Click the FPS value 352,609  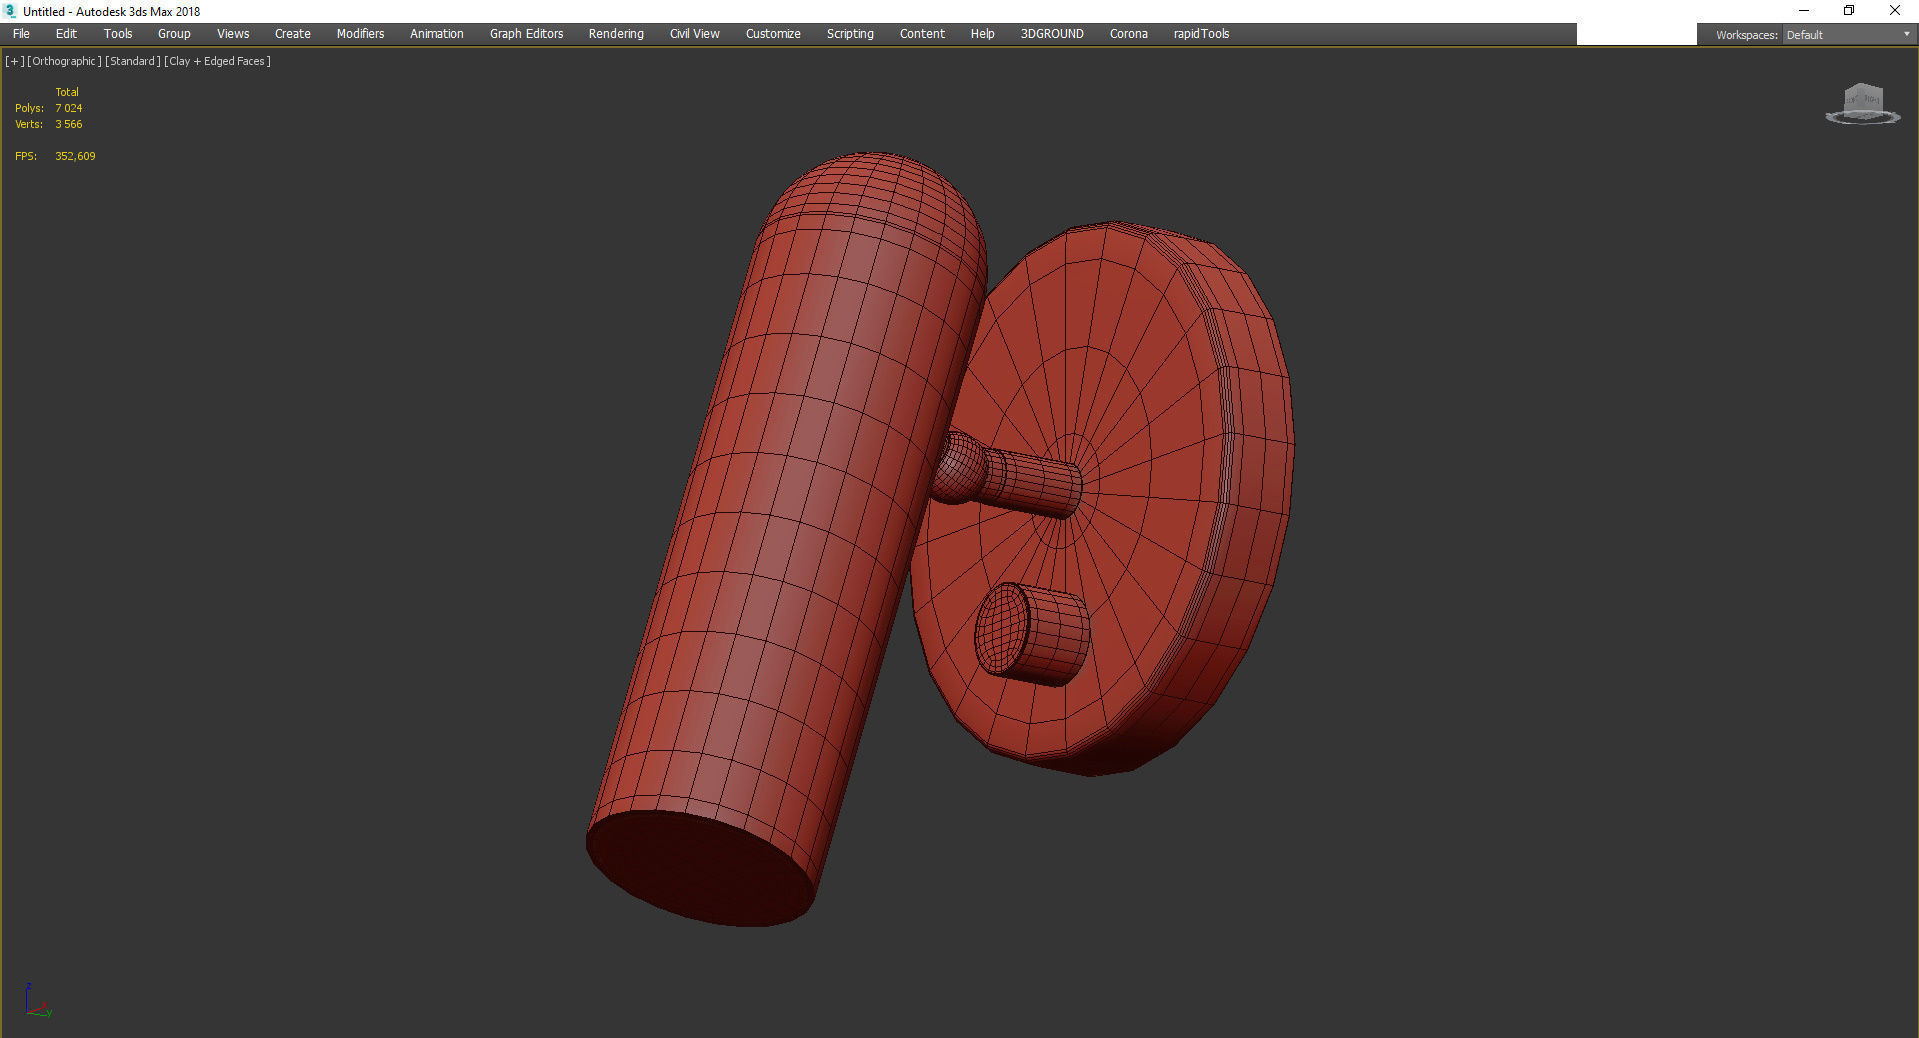pos(75,156)
